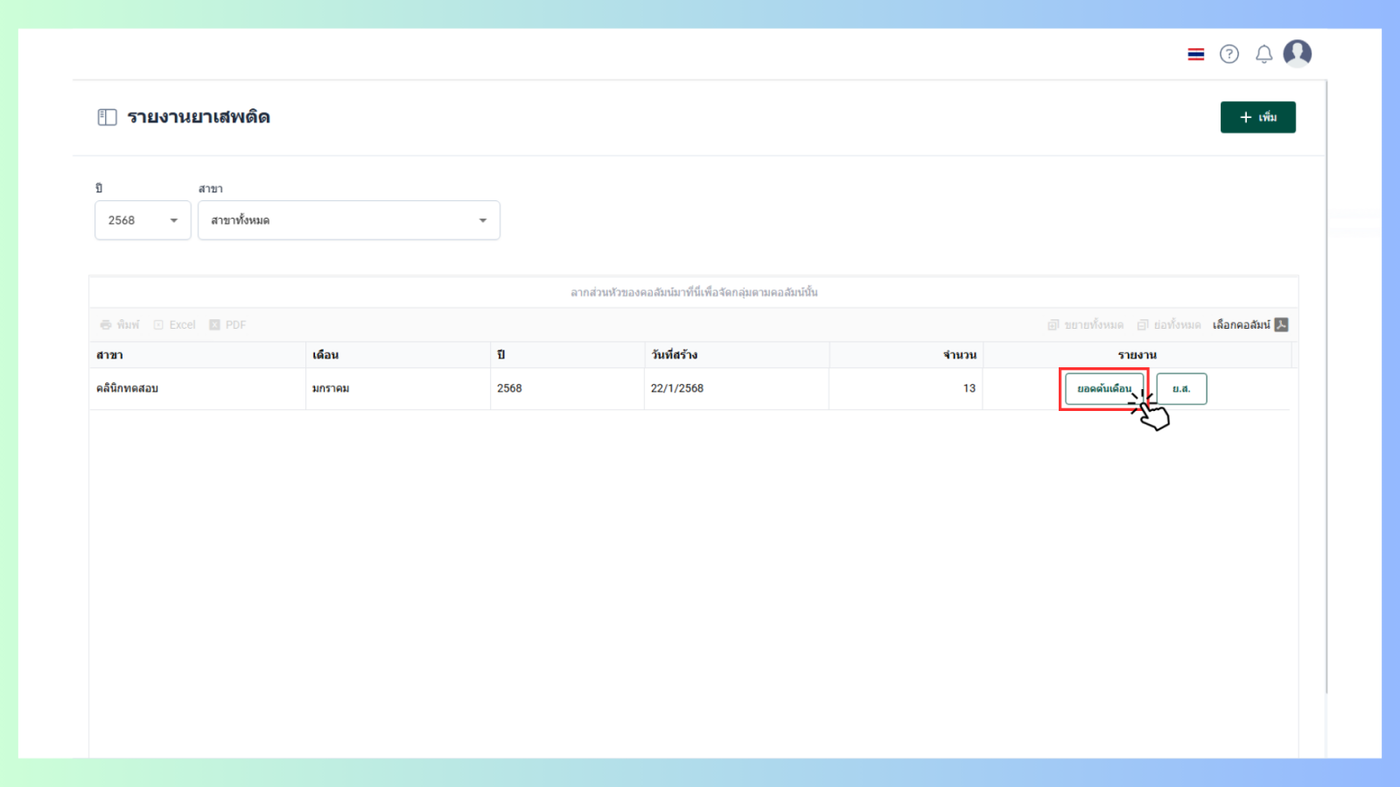Click the PDF icon beside เลือกคอลัมน์
The height and width of the screenshot is (787, 1400).
click(x=1281, y=325)
